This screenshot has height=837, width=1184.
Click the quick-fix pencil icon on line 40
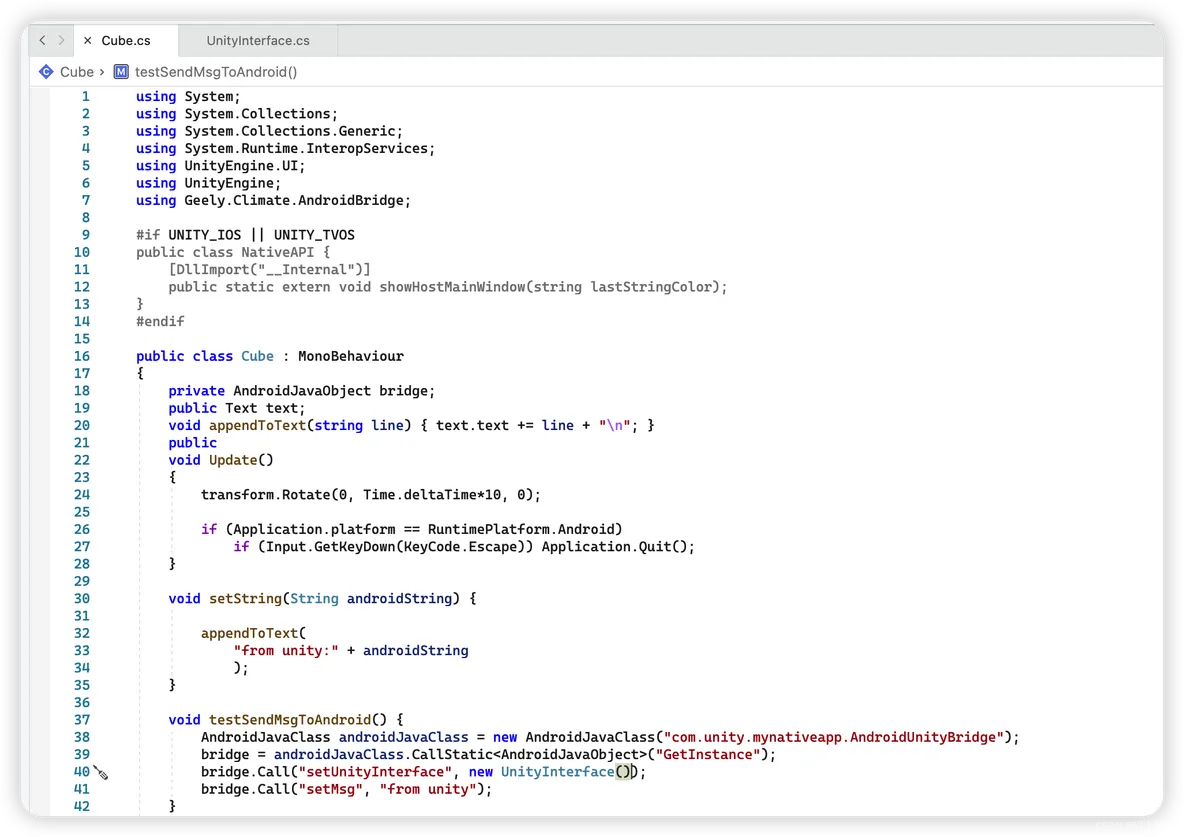pyautogui.click(x=101, y=773)
